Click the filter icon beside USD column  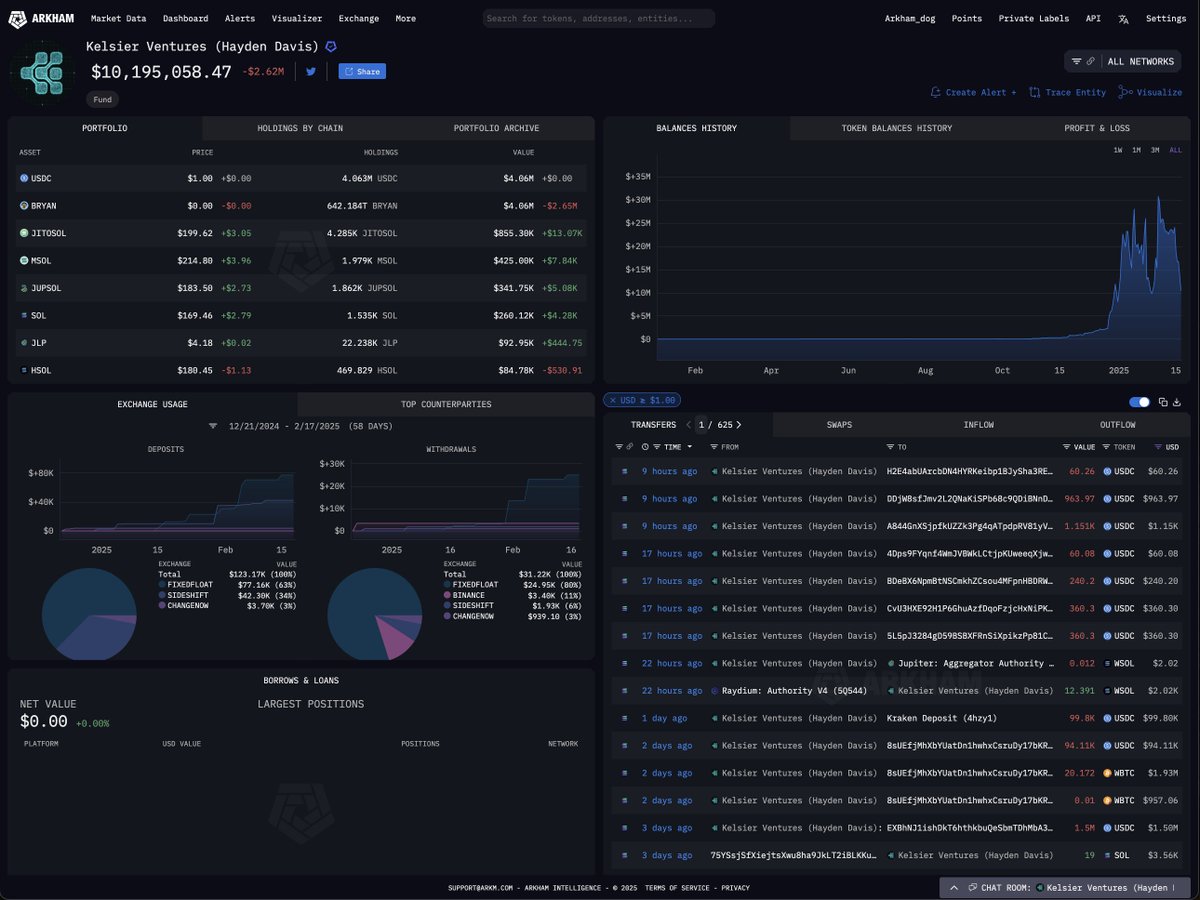tap(1158, 447)
